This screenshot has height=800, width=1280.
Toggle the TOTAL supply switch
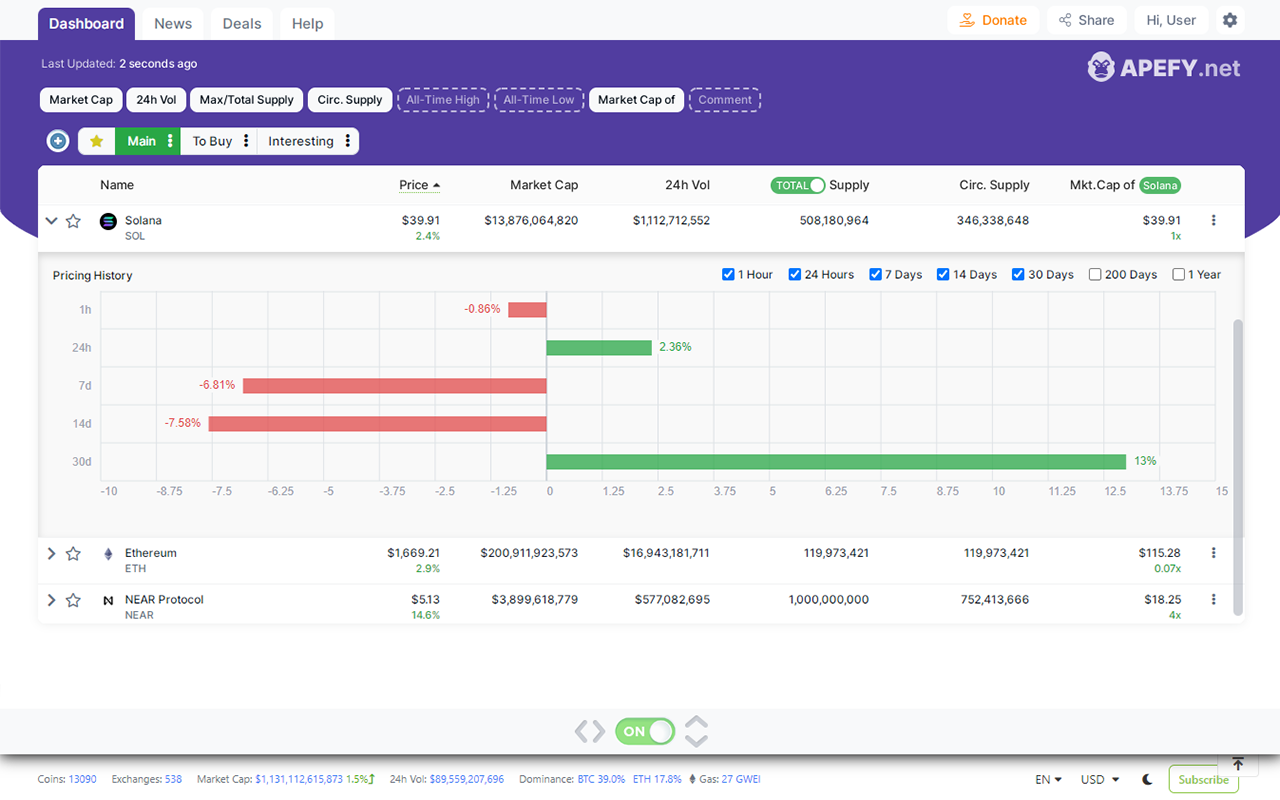[798, 185]
